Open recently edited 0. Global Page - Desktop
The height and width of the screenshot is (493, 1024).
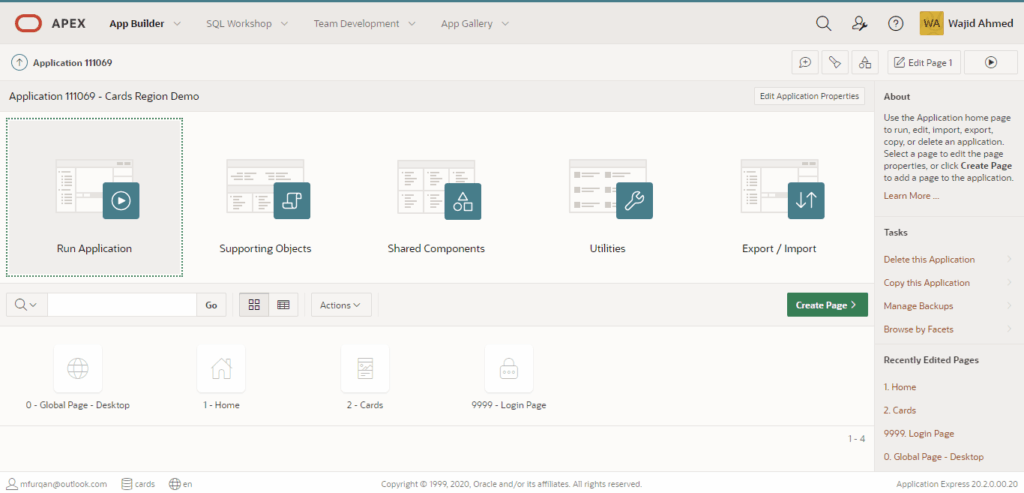point(933,457)
